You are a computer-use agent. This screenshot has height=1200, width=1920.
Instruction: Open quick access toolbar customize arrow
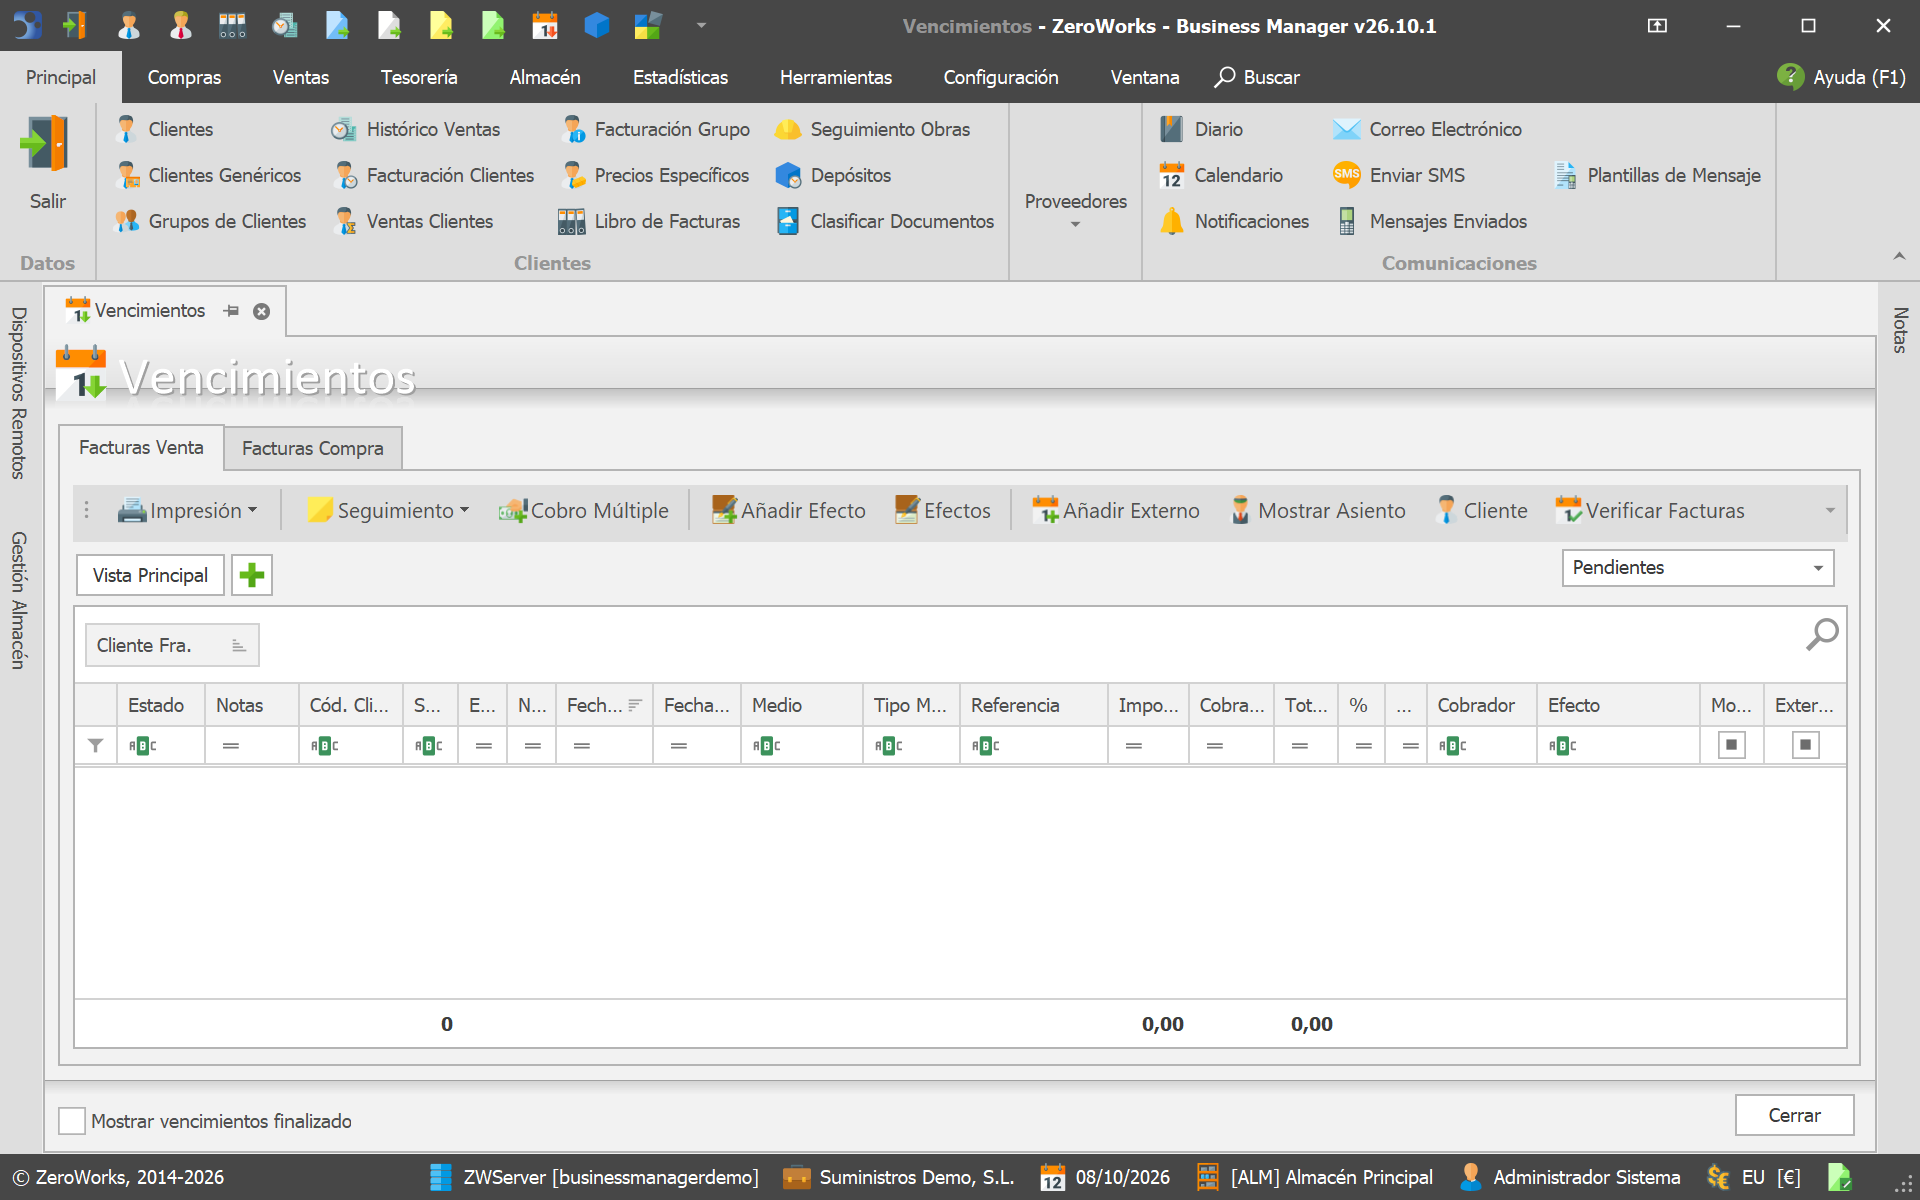[x=701, y=26]
